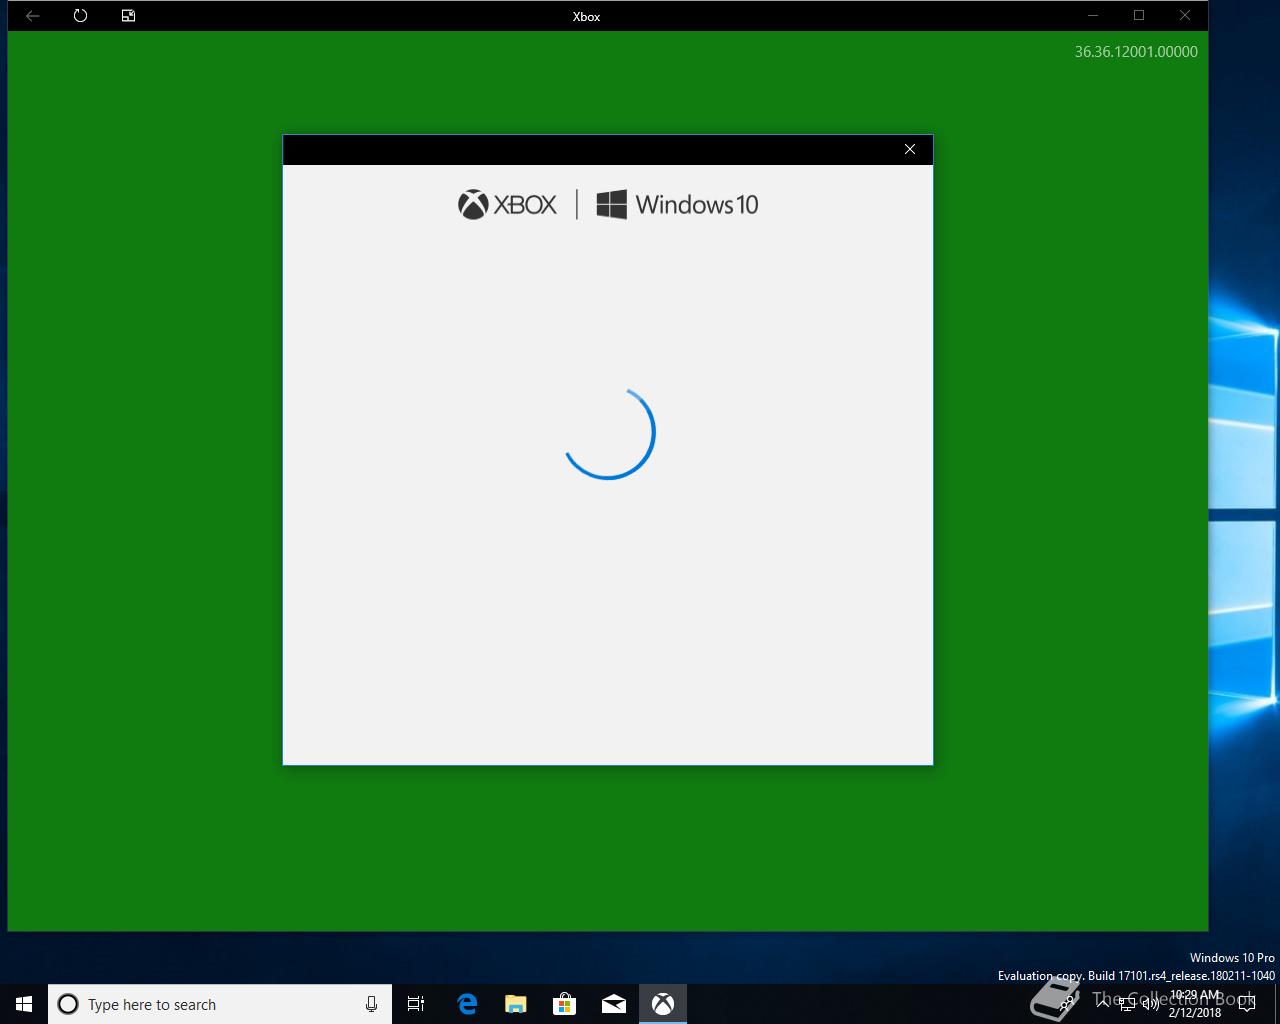Minimize the Xbox window
Viewport: 1280px width, 1024px height.
click(1093, 16)
